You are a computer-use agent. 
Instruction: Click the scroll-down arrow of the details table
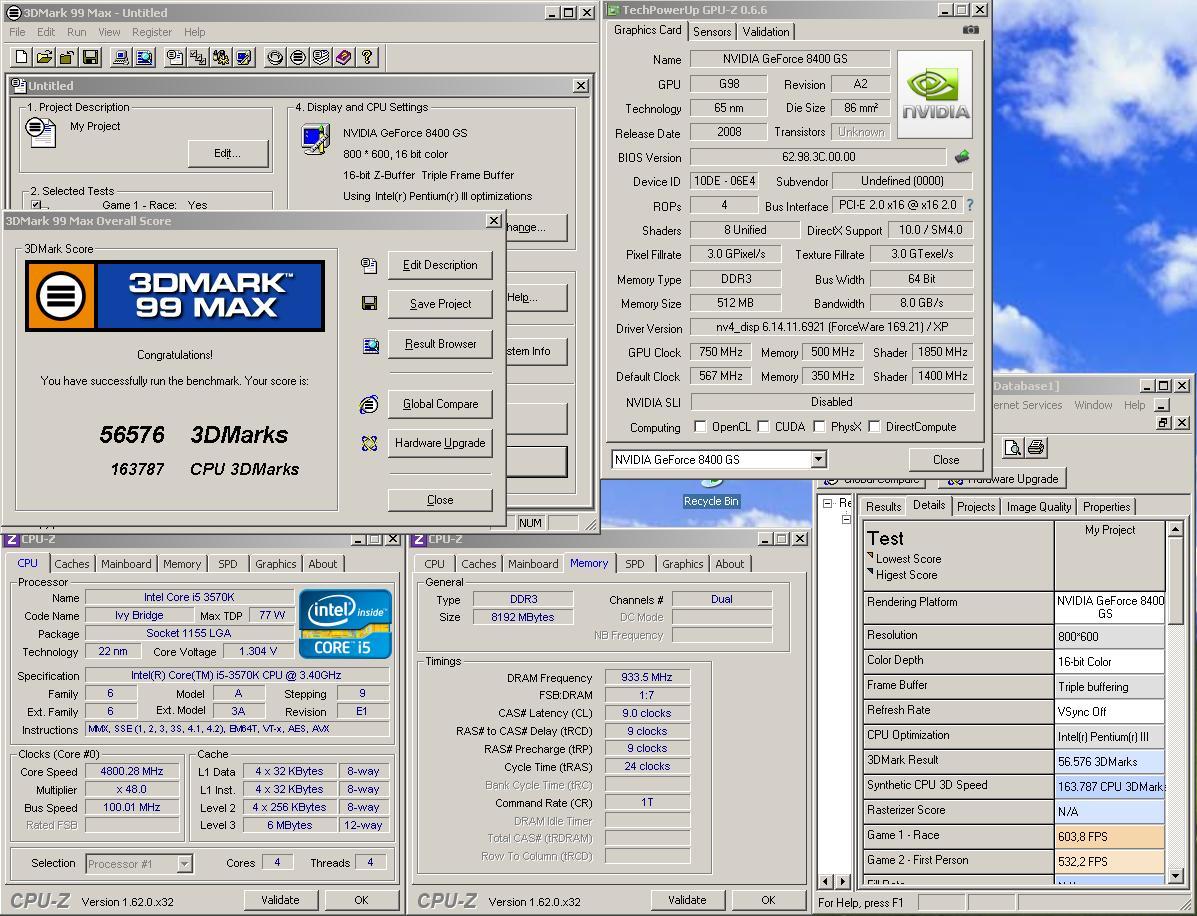[x=1176, y=877]
